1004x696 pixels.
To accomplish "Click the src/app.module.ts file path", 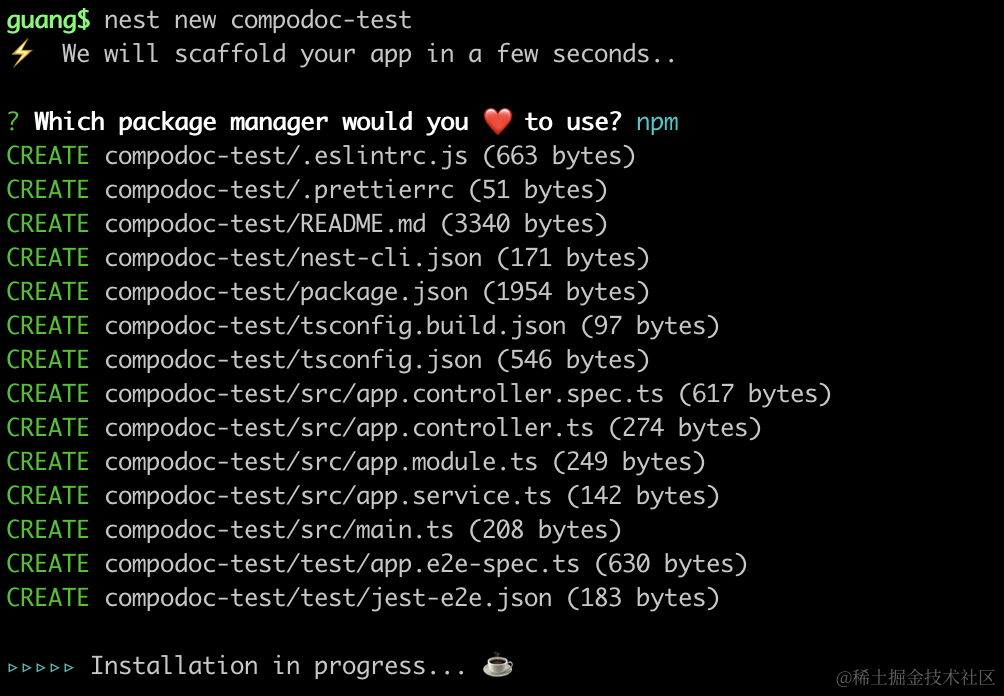I will pos(321,462).
